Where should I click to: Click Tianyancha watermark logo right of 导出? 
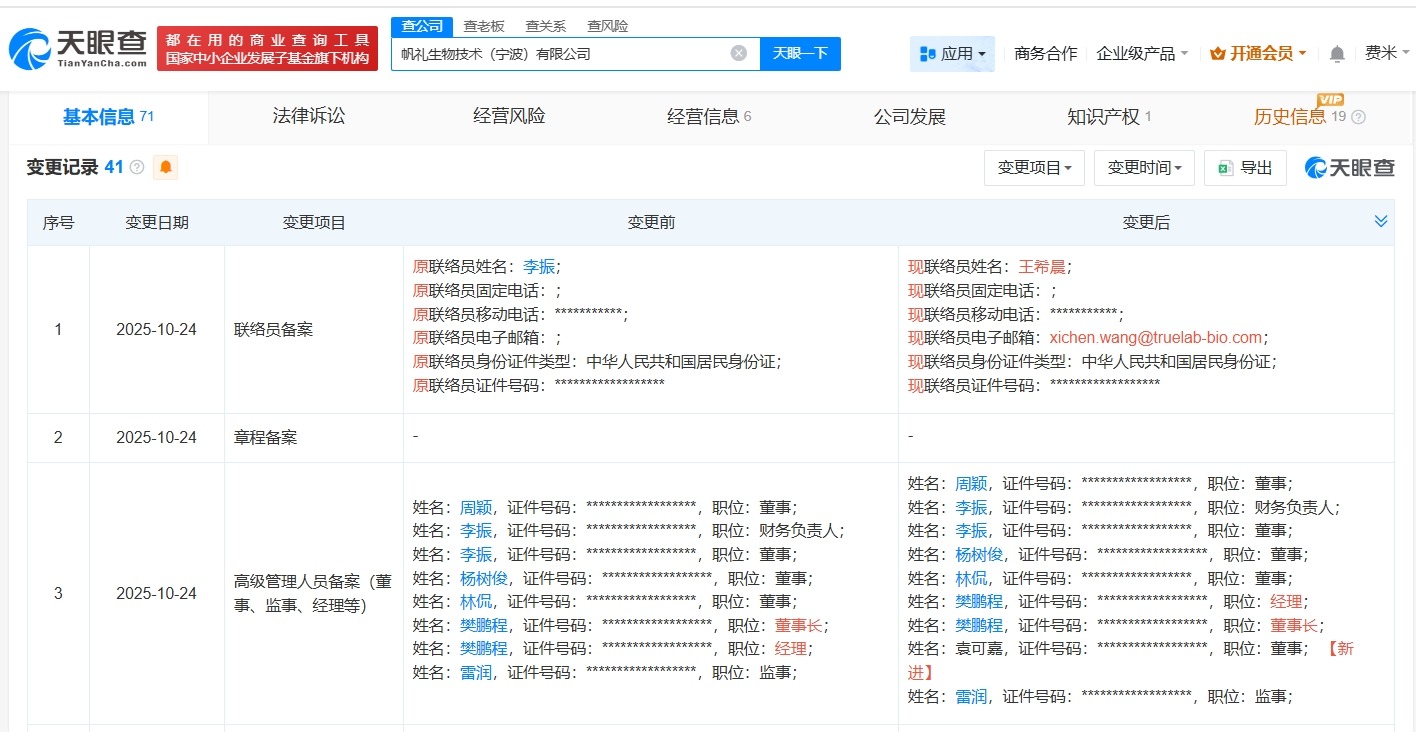pos(1348,168)
